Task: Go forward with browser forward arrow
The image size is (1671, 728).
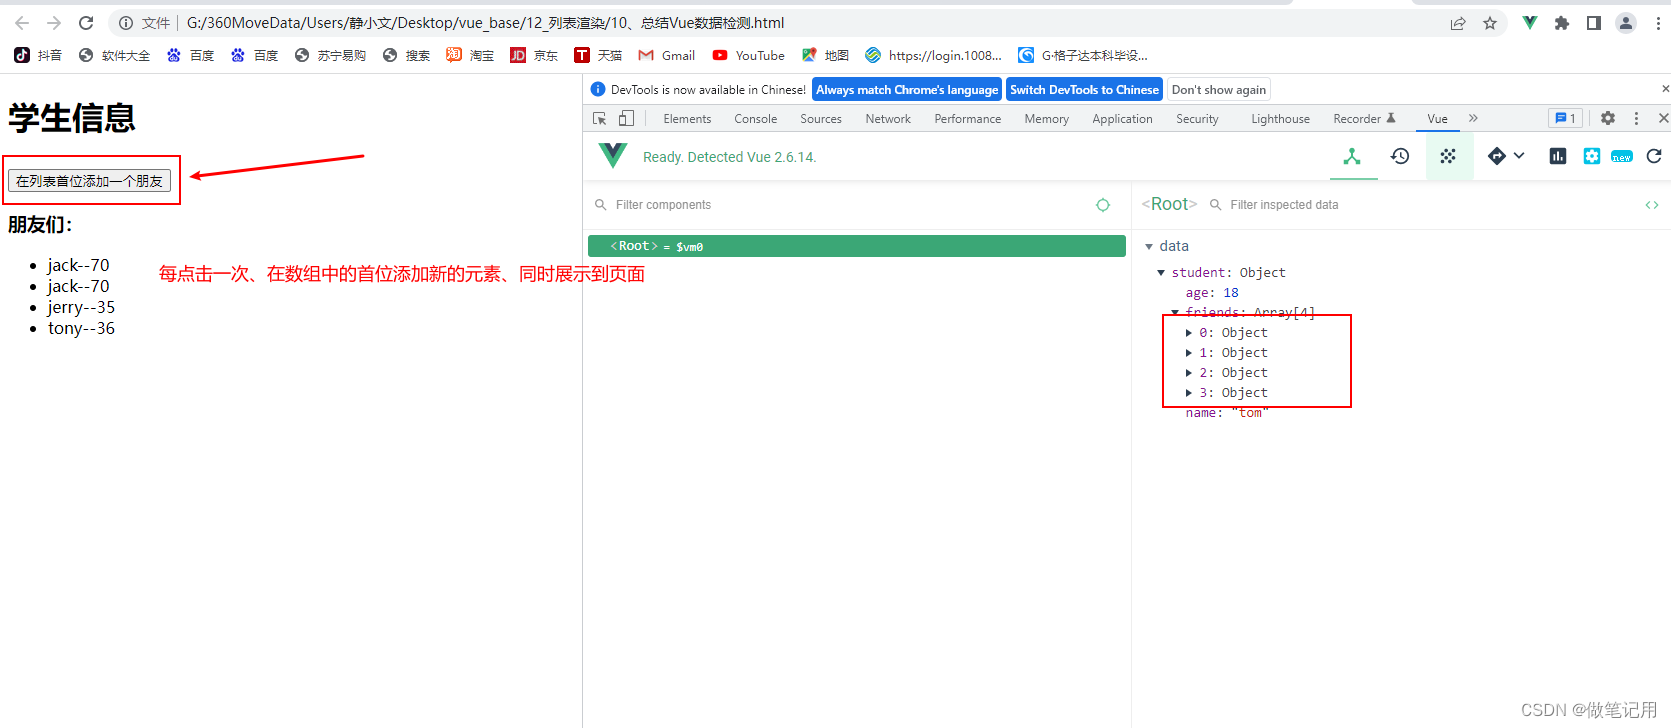Action: coord(54,23)
